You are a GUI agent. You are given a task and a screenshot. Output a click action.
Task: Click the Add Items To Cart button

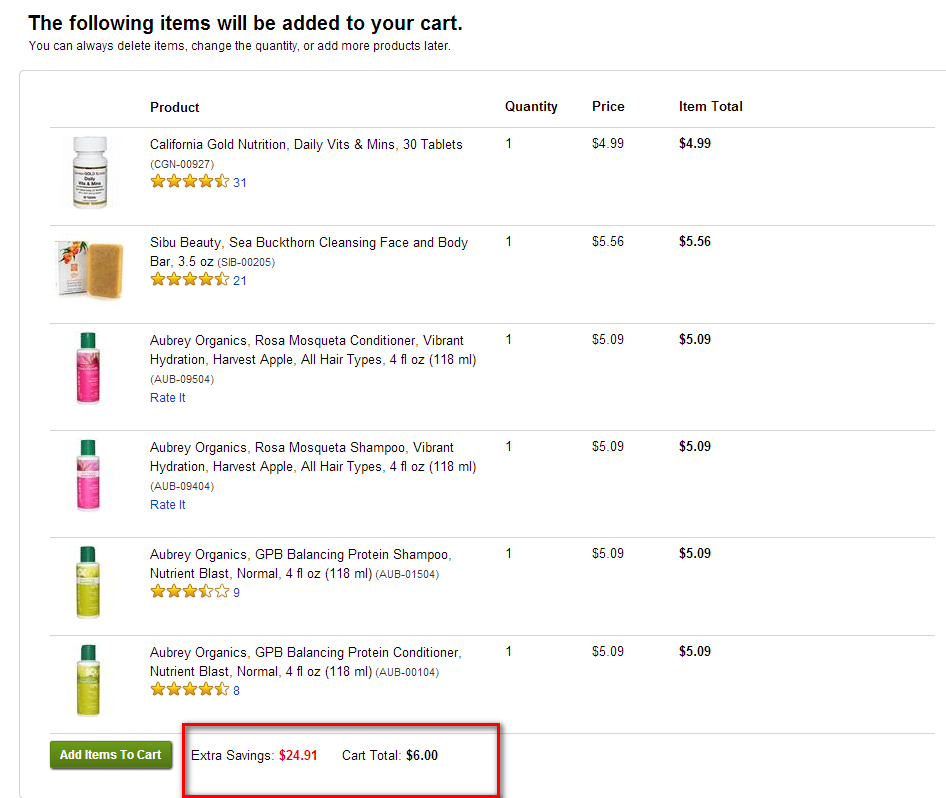pyautogui.click(x=111, y=755)
